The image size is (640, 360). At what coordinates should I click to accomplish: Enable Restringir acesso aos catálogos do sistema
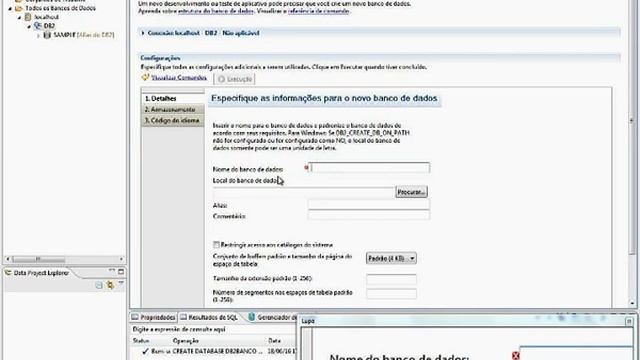[x=216, y=245]
